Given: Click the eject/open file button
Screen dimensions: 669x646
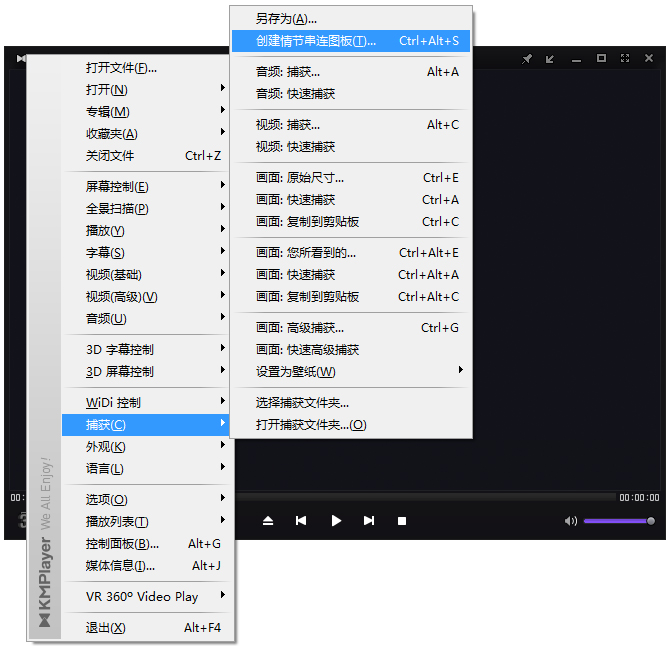Looking at the screenshot, I should pyautogui.click(x=268, y=521).
